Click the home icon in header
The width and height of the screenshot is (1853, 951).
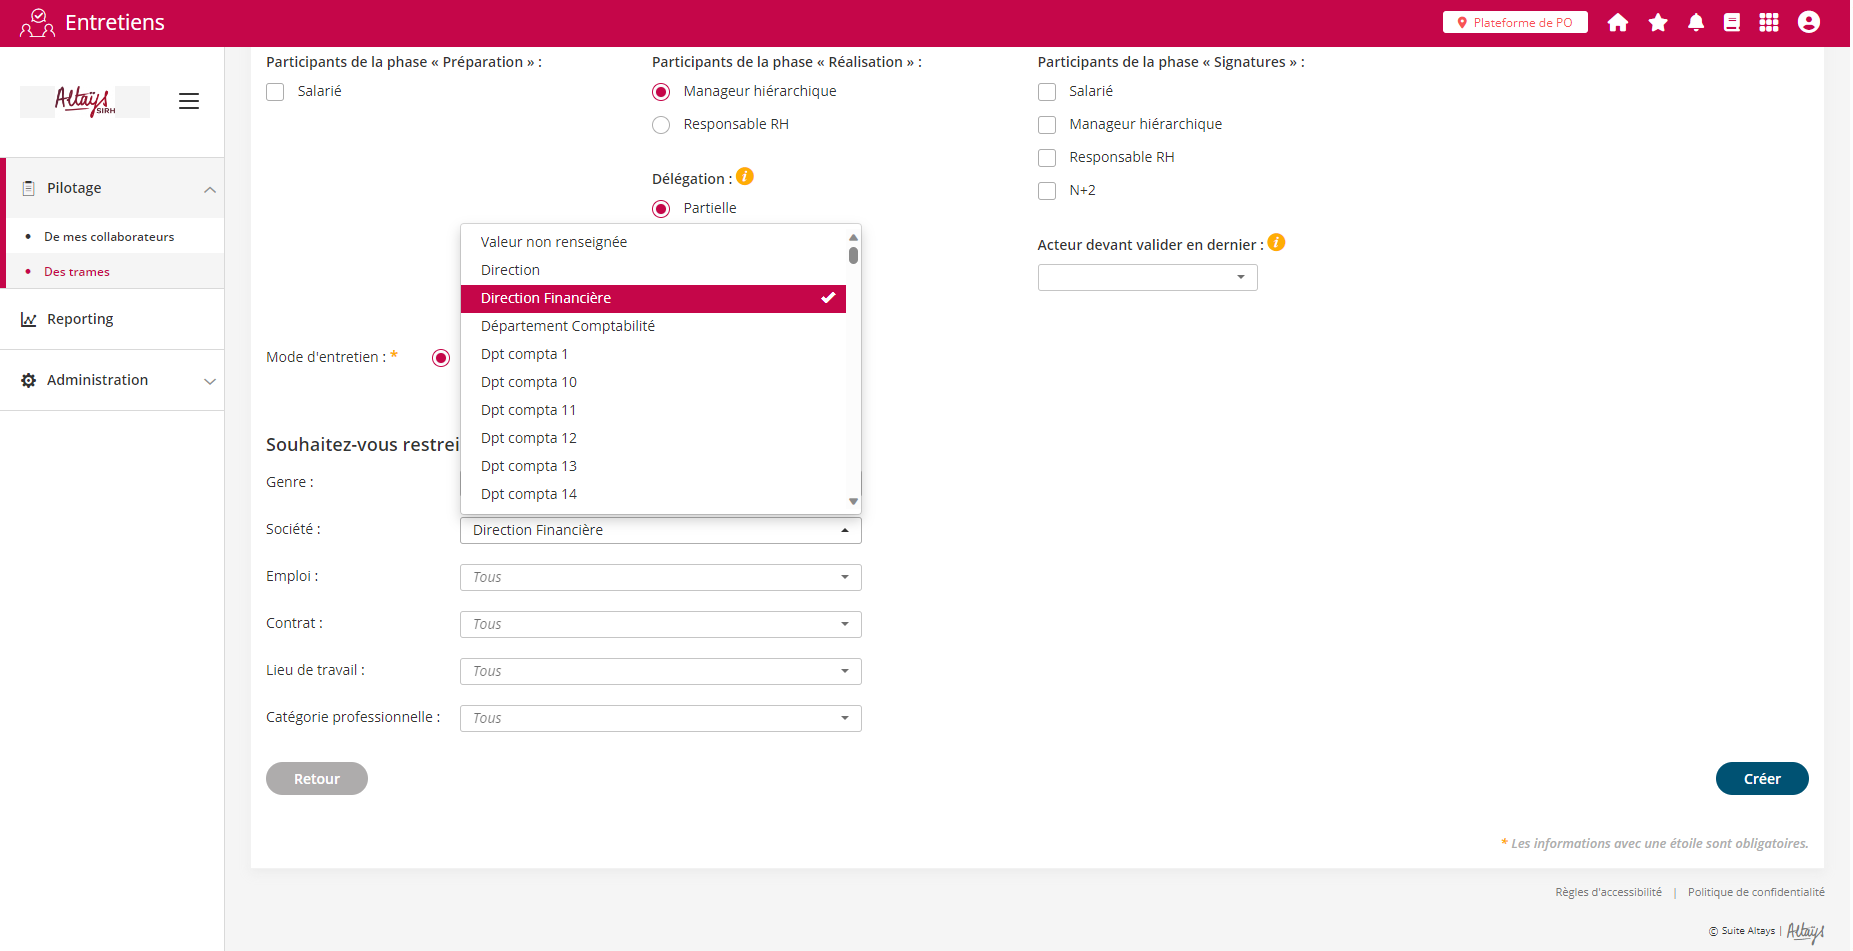[x=1617, y=23]
